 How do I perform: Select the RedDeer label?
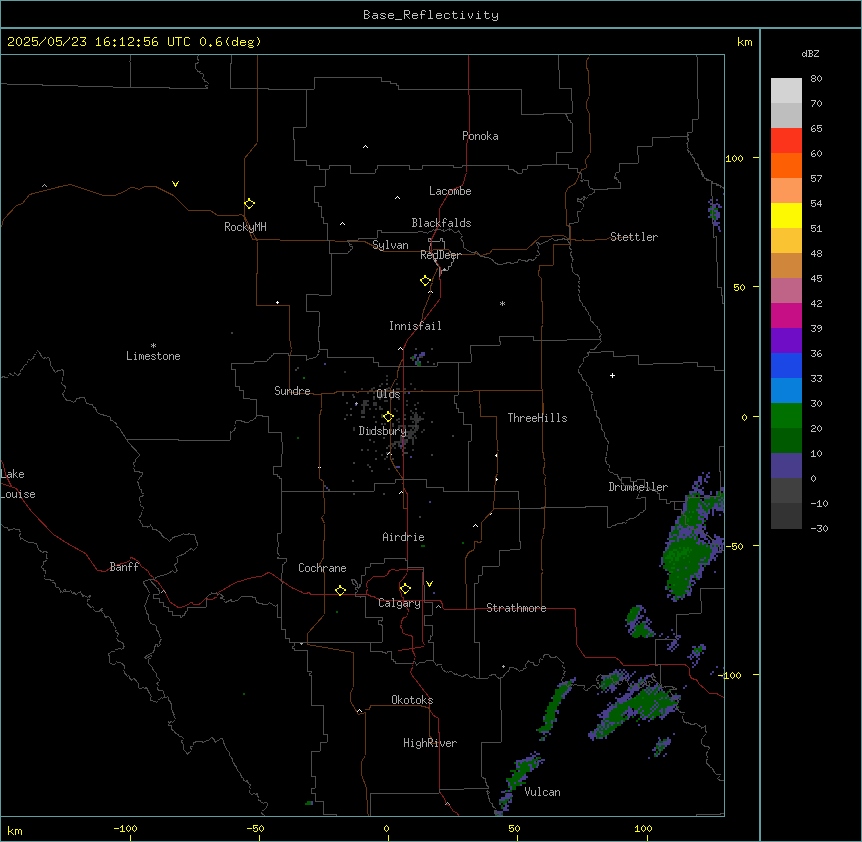pos(440,255)
